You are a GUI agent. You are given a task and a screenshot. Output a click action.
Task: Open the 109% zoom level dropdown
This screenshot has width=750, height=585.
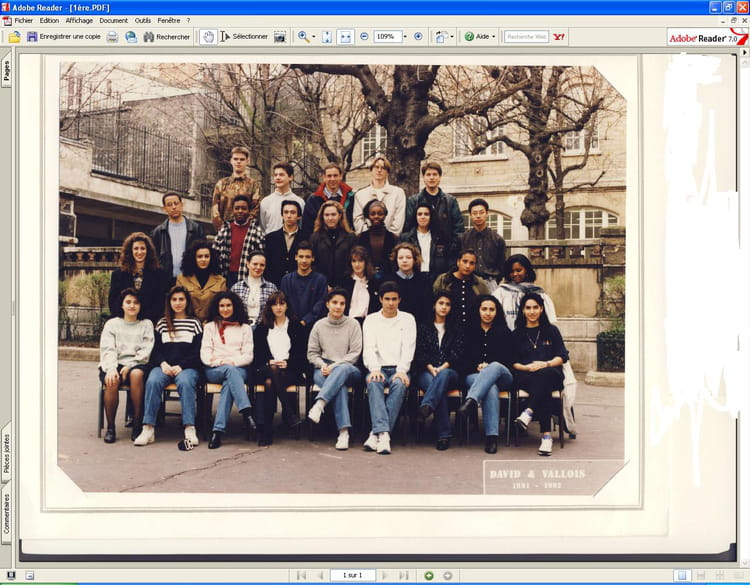407,37
